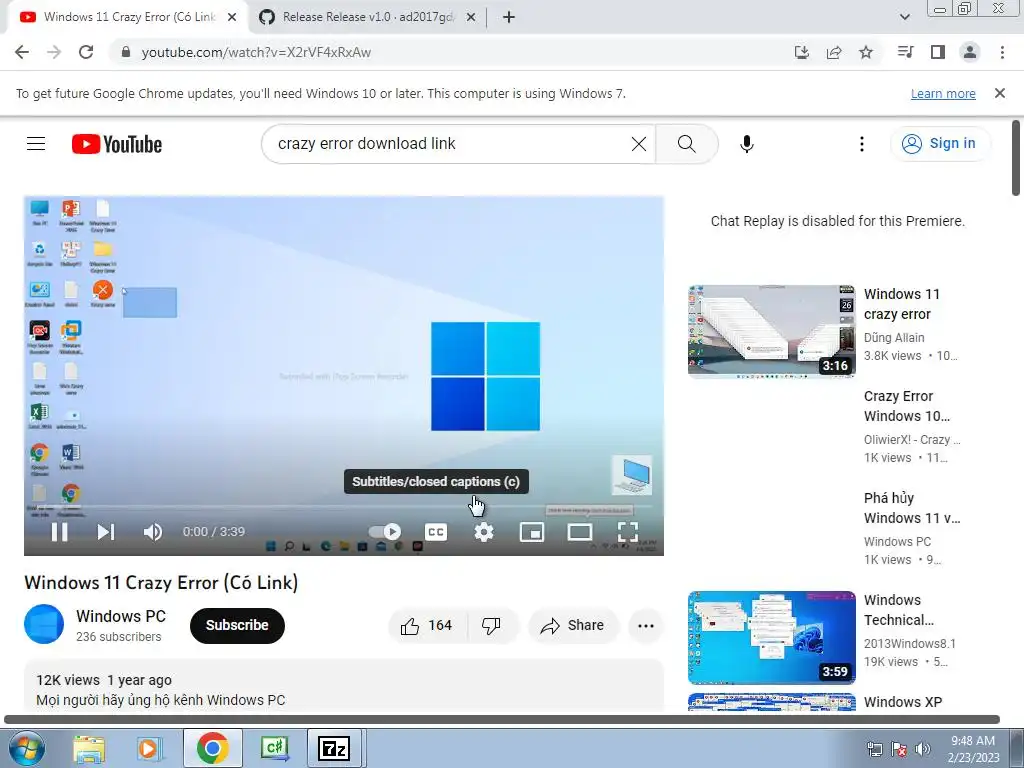
Task: Open Chrome media control icon
Action: pos(906,52)
